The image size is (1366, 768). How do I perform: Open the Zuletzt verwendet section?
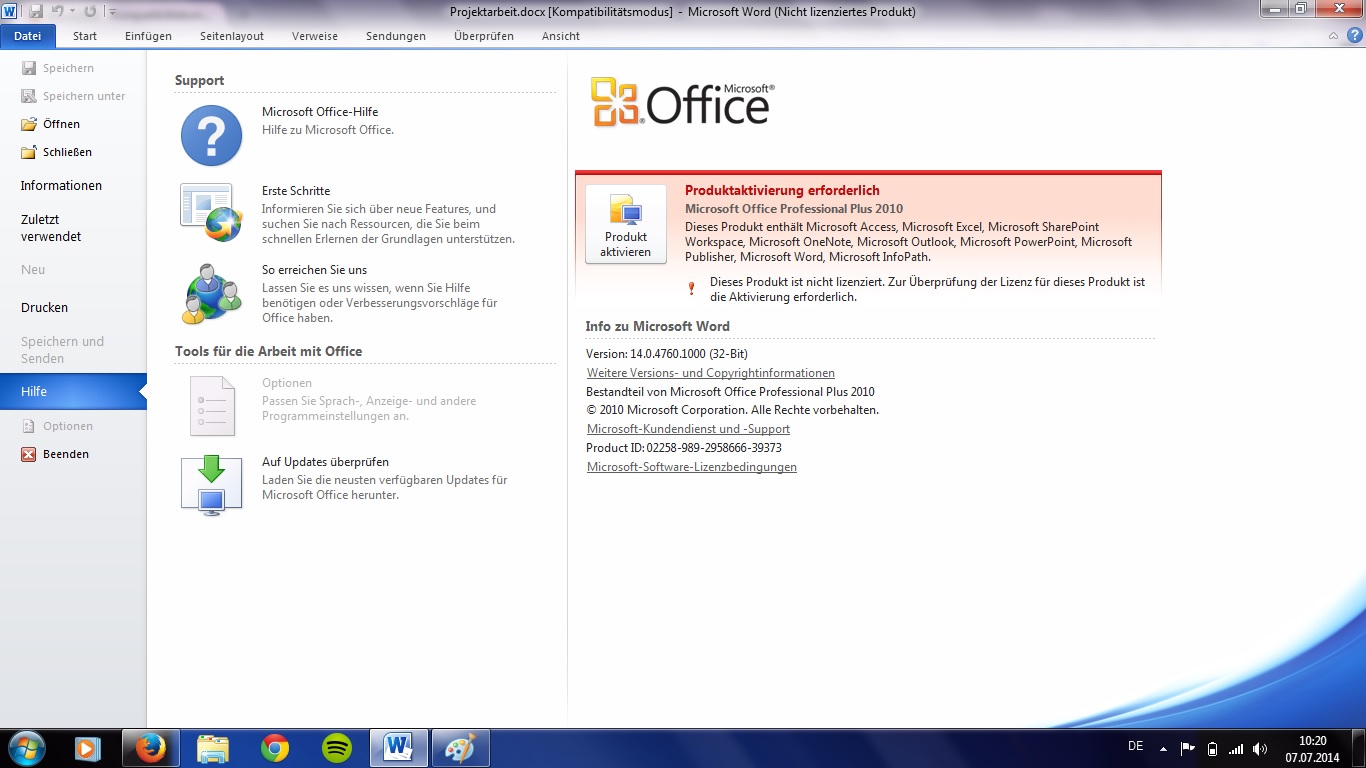51,228
